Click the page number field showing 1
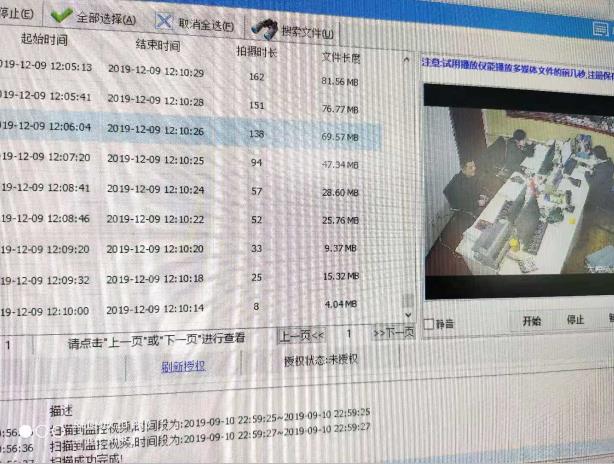This screenshot has height=464, width=614. [x=349, y=334]
